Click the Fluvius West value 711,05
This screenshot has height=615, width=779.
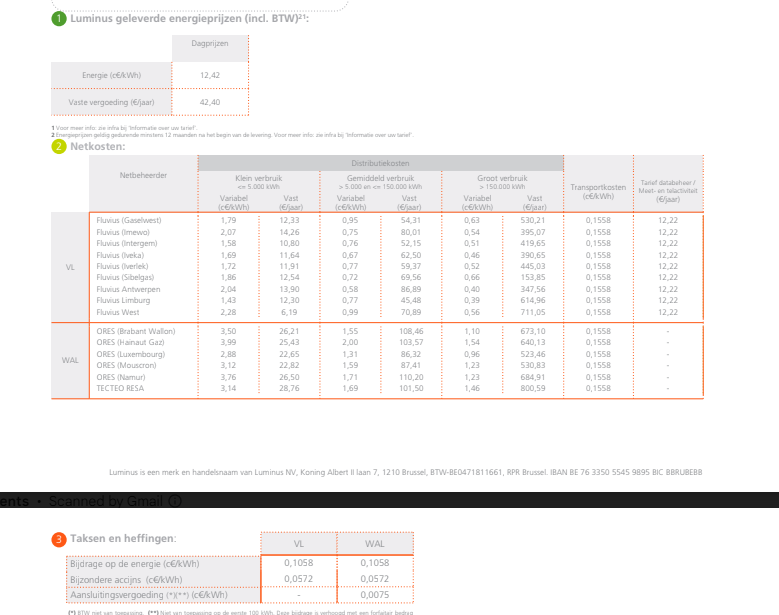coord(533,312)
